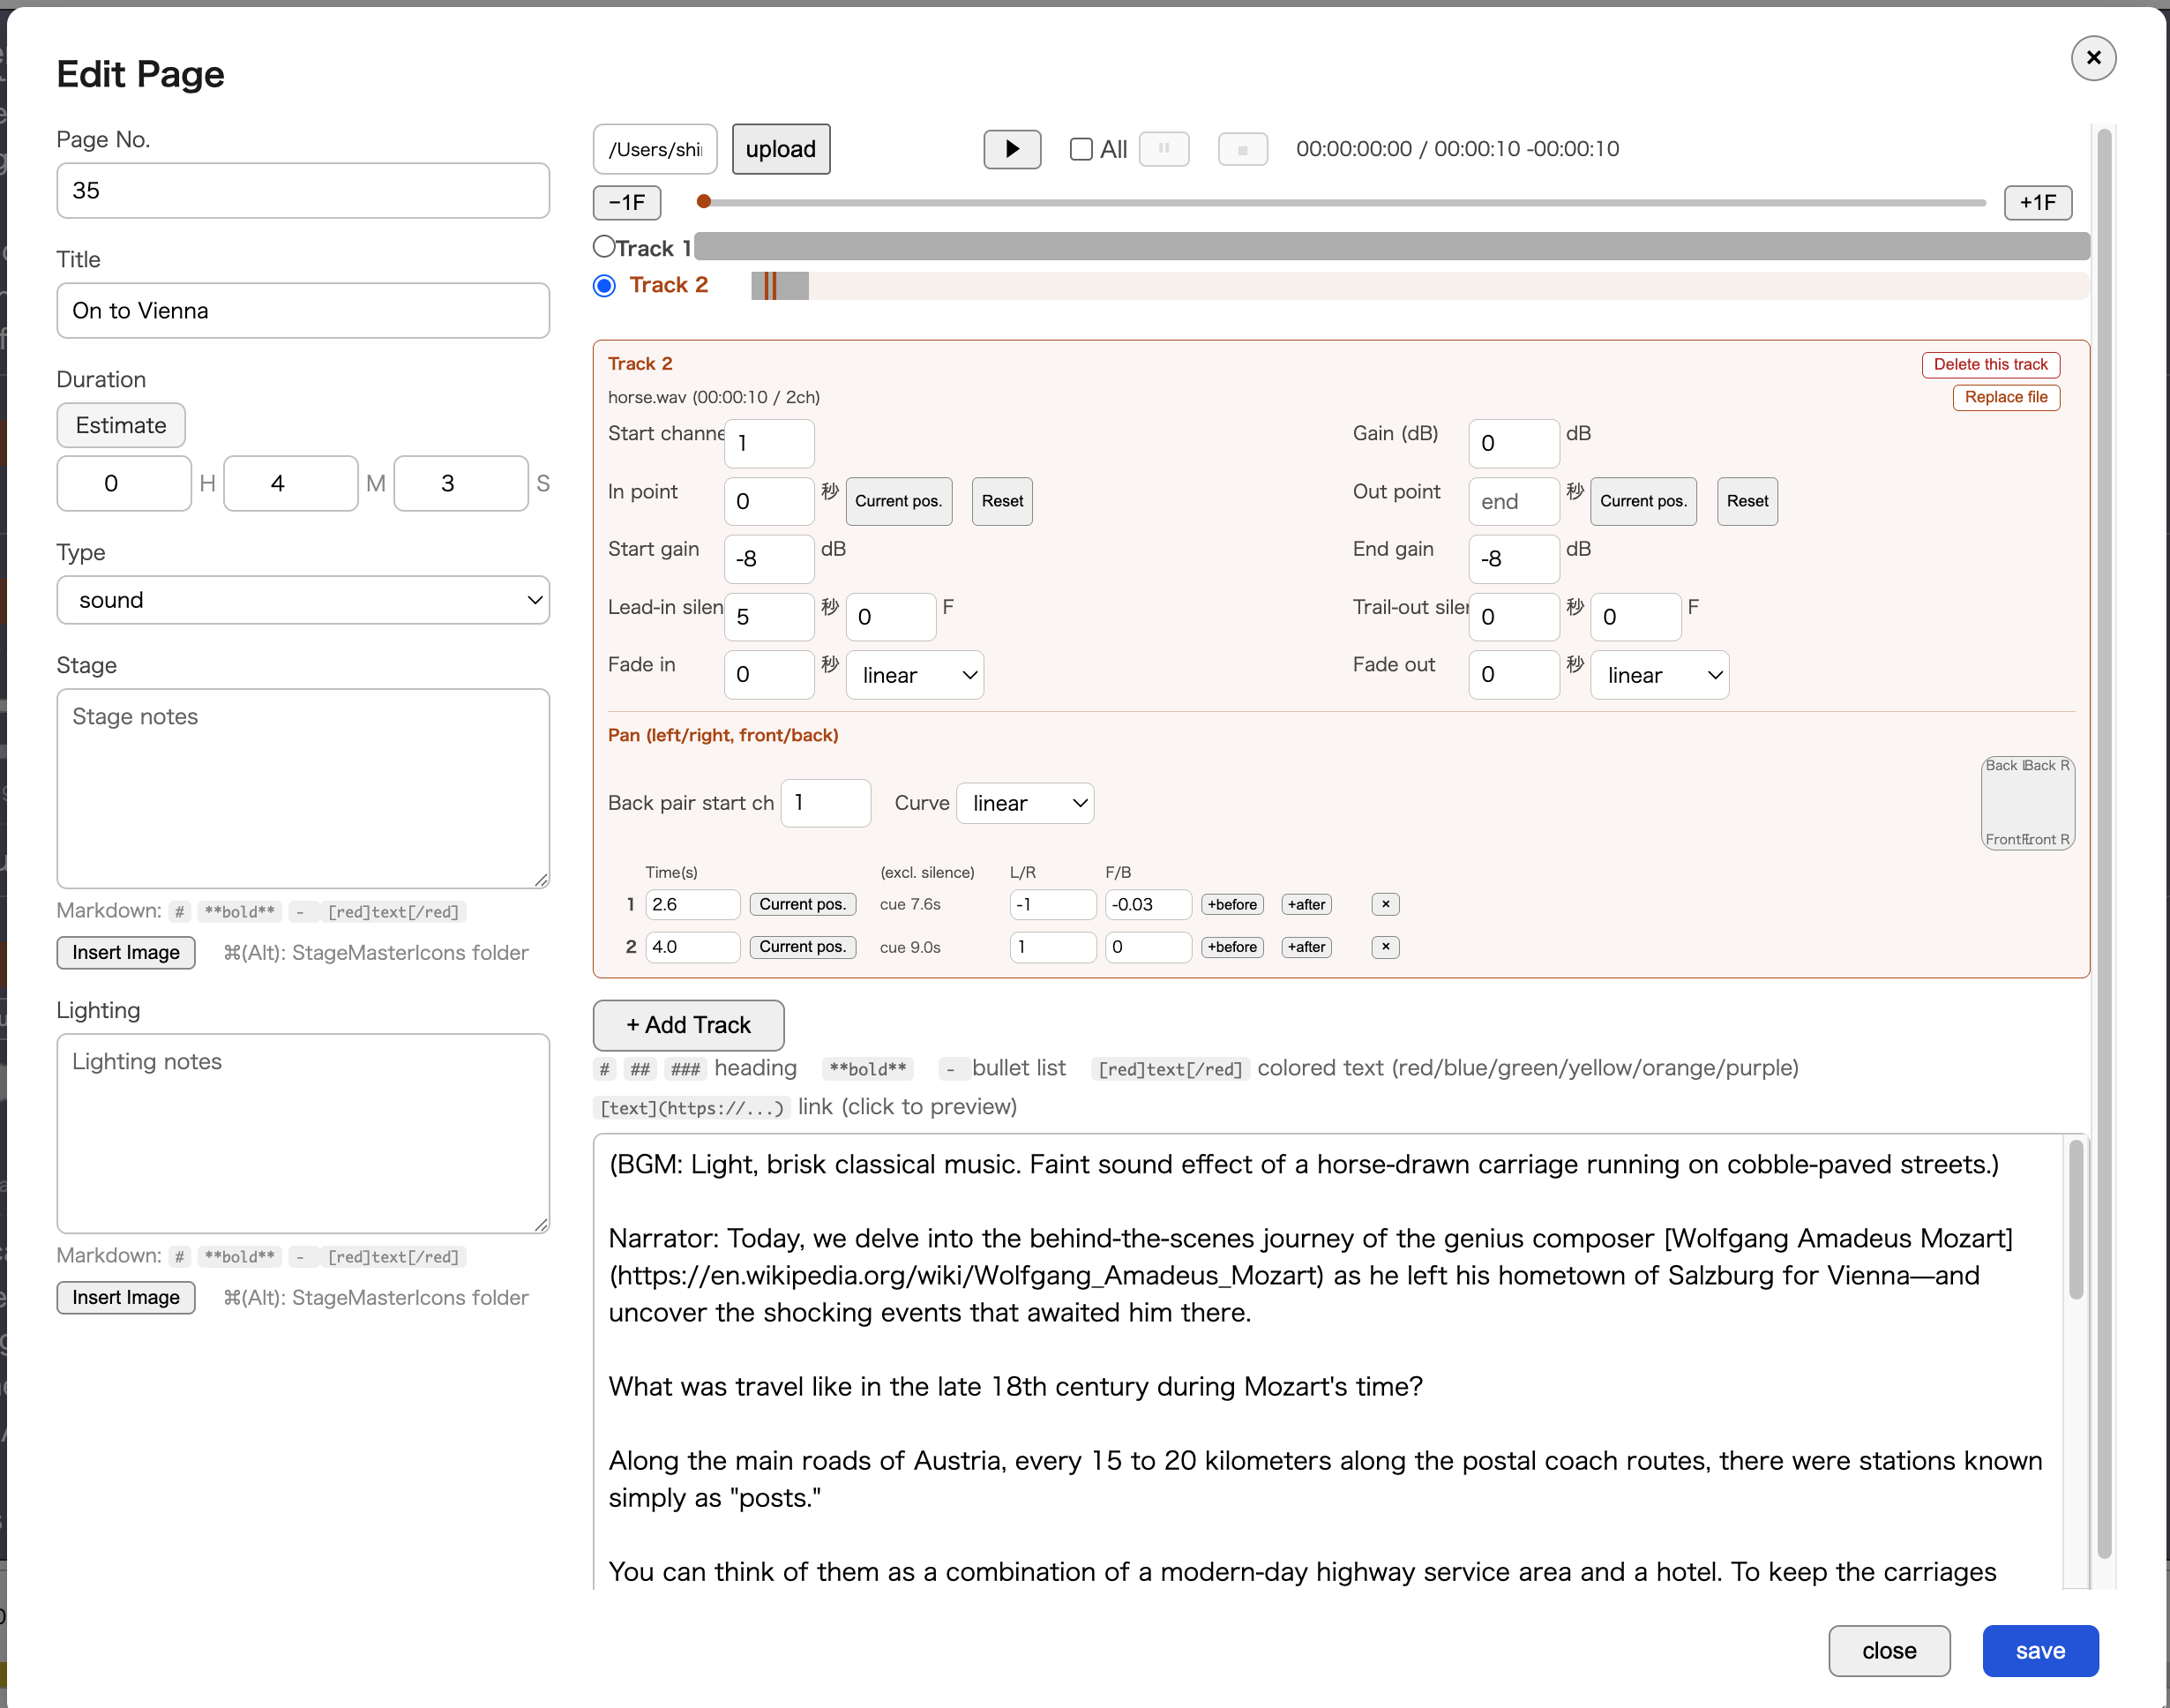Set Out point to current position

pyautogui.click(x=1643, y=501)
